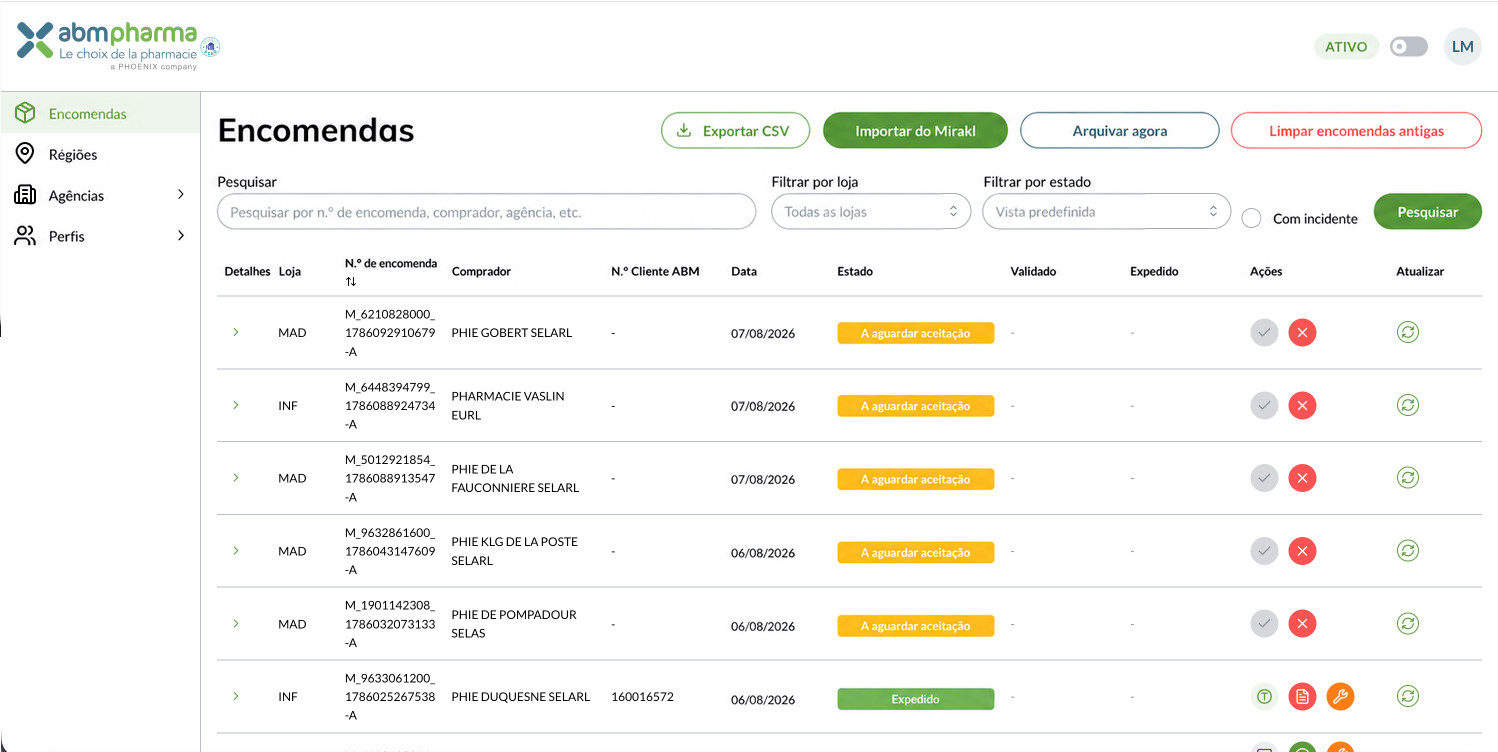
Task: Open the LM user avatar menu
Action: 1463,47
